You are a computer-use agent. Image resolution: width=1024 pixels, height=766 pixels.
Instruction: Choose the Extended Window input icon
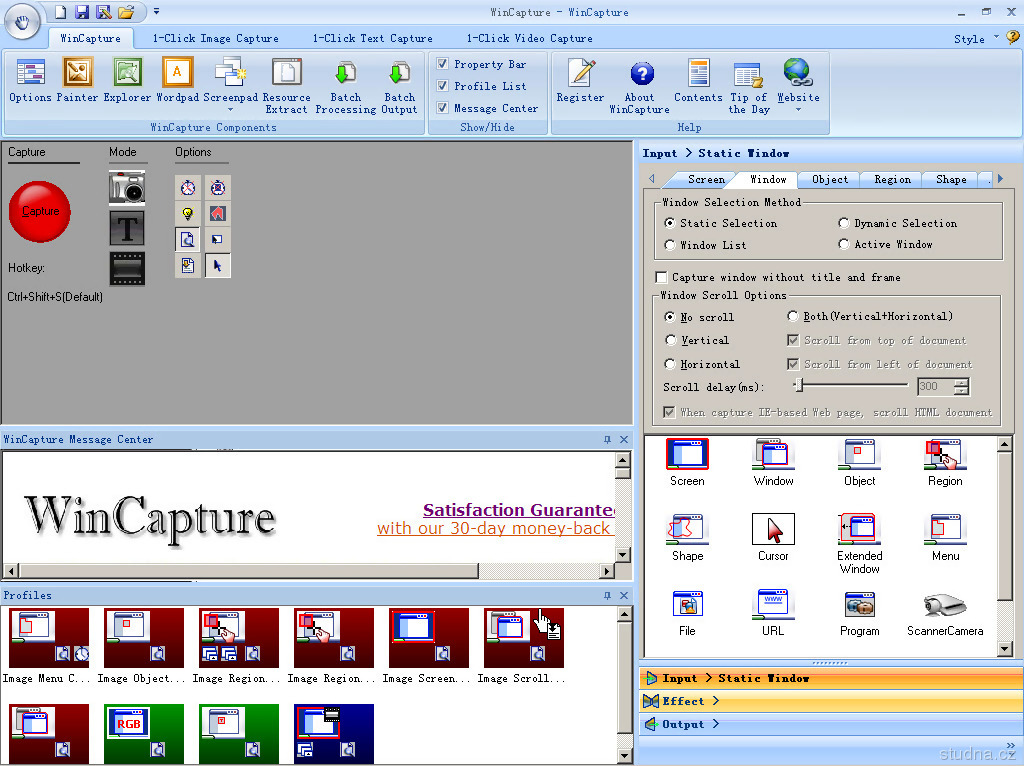click(859, 540)
